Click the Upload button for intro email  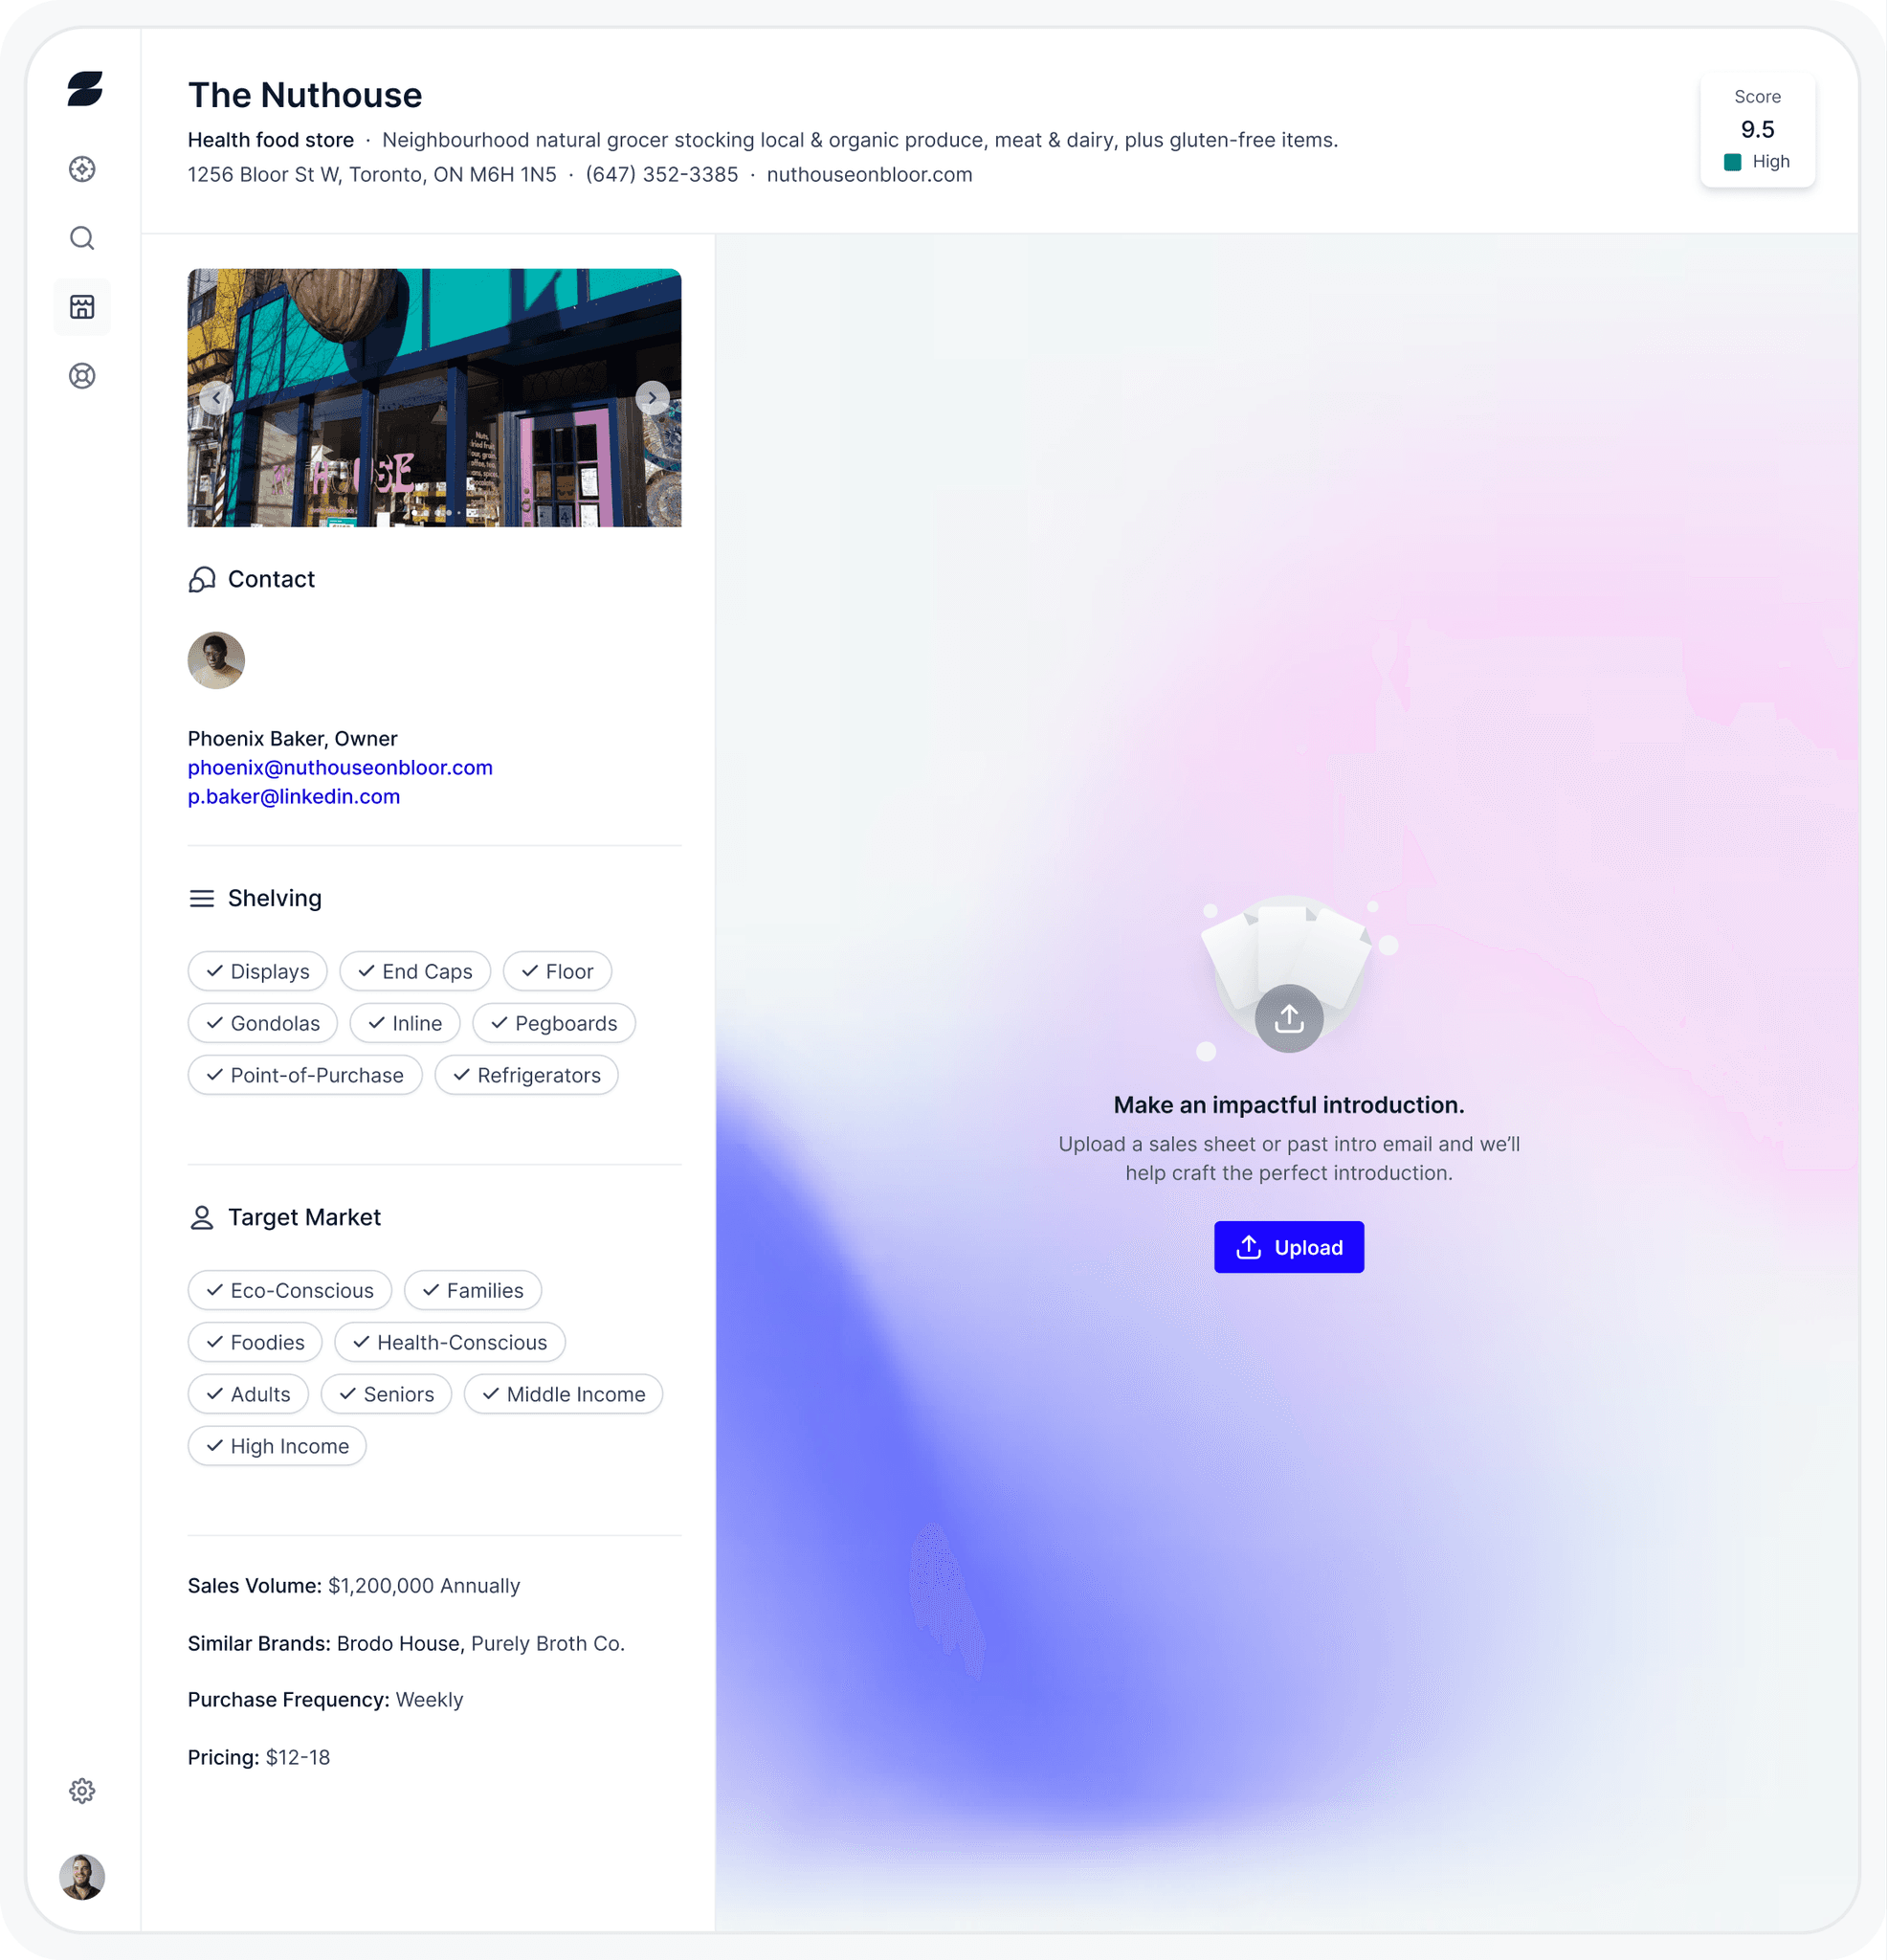click(x=1288, y=1246)
